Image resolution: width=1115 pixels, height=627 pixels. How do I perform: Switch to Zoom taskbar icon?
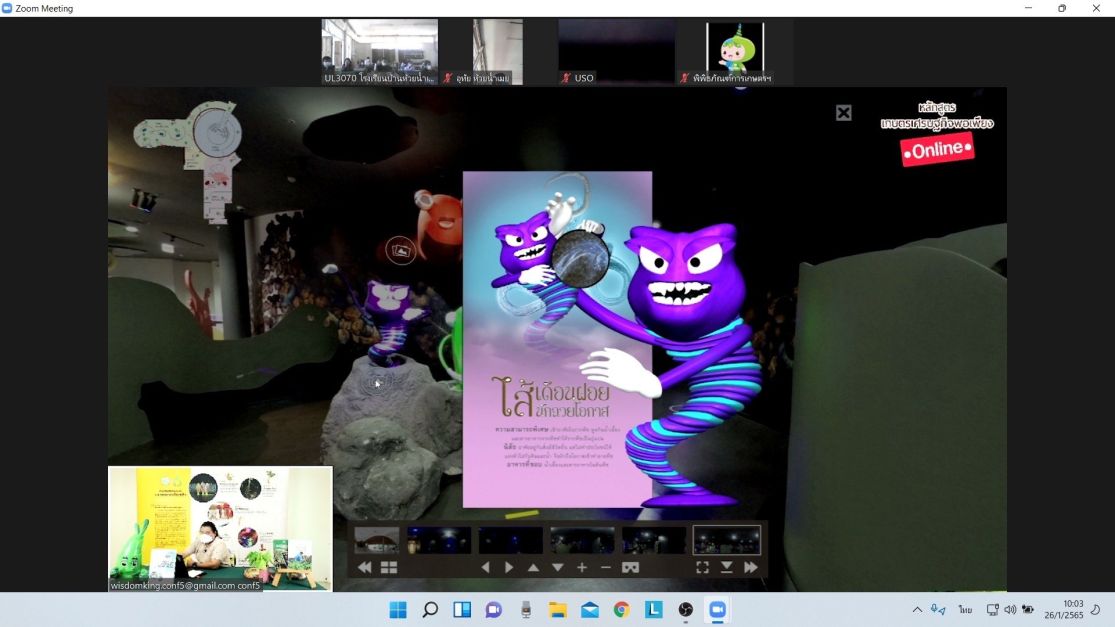pos(717,610)
